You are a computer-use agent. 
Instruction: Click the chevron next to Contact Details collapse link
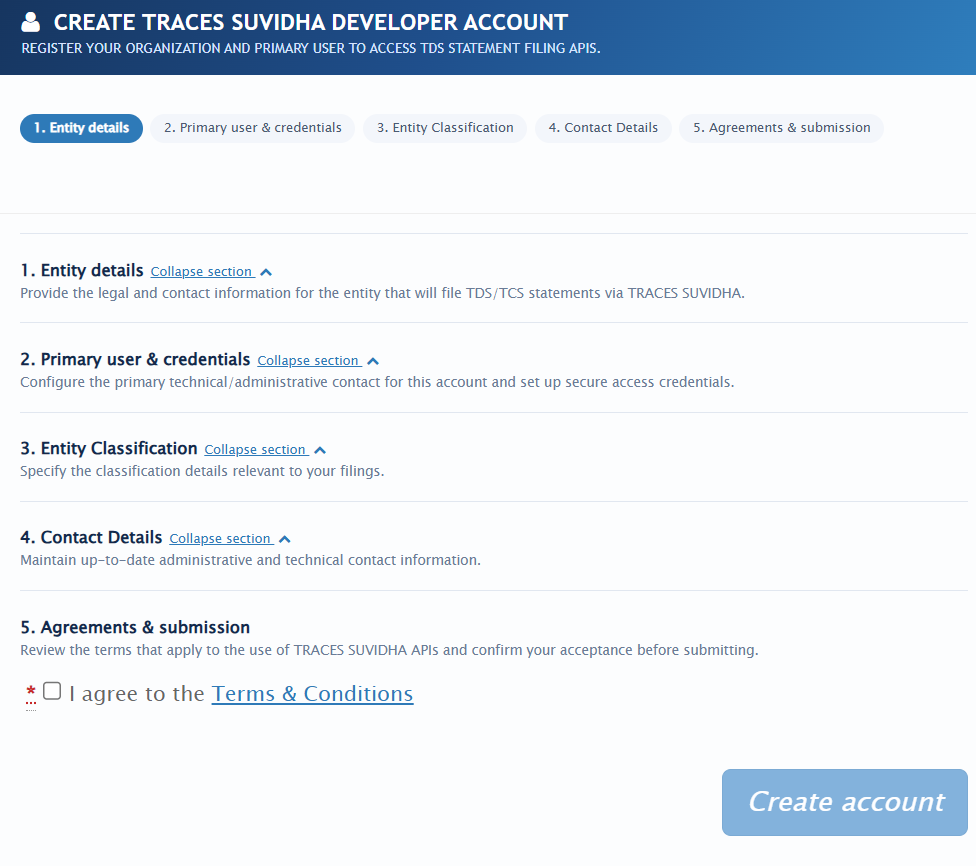tap(284, 538)
